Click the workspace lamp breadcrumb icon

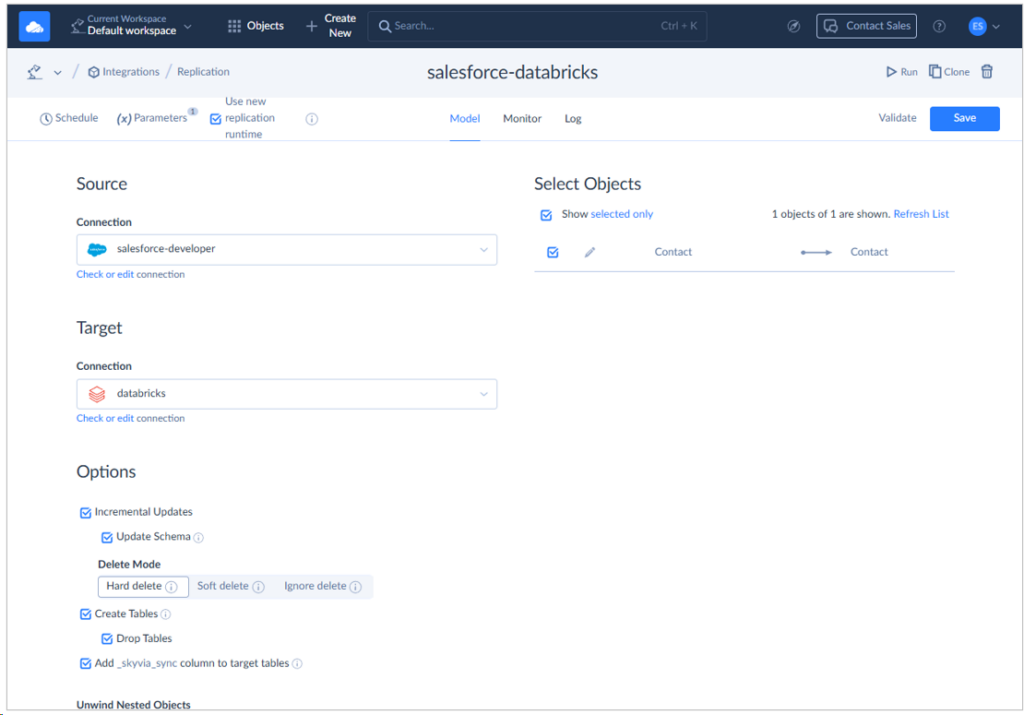(35, 72)
